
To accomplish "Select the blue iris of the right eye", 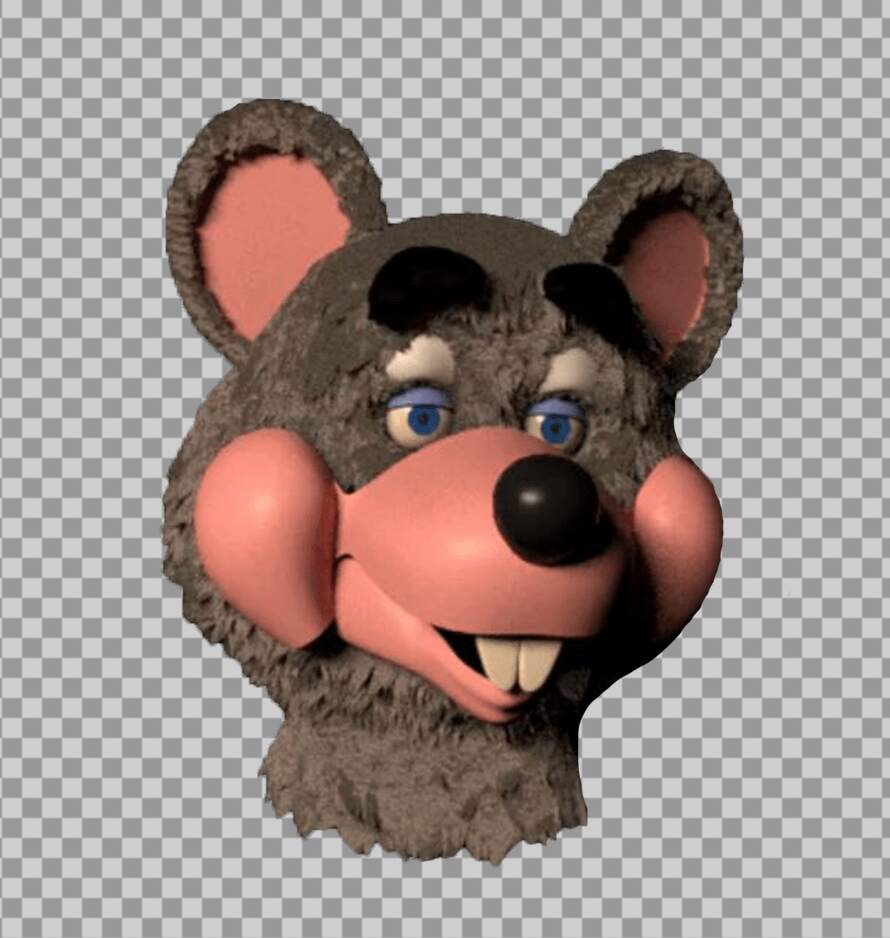I will click(x=559, y=430).
